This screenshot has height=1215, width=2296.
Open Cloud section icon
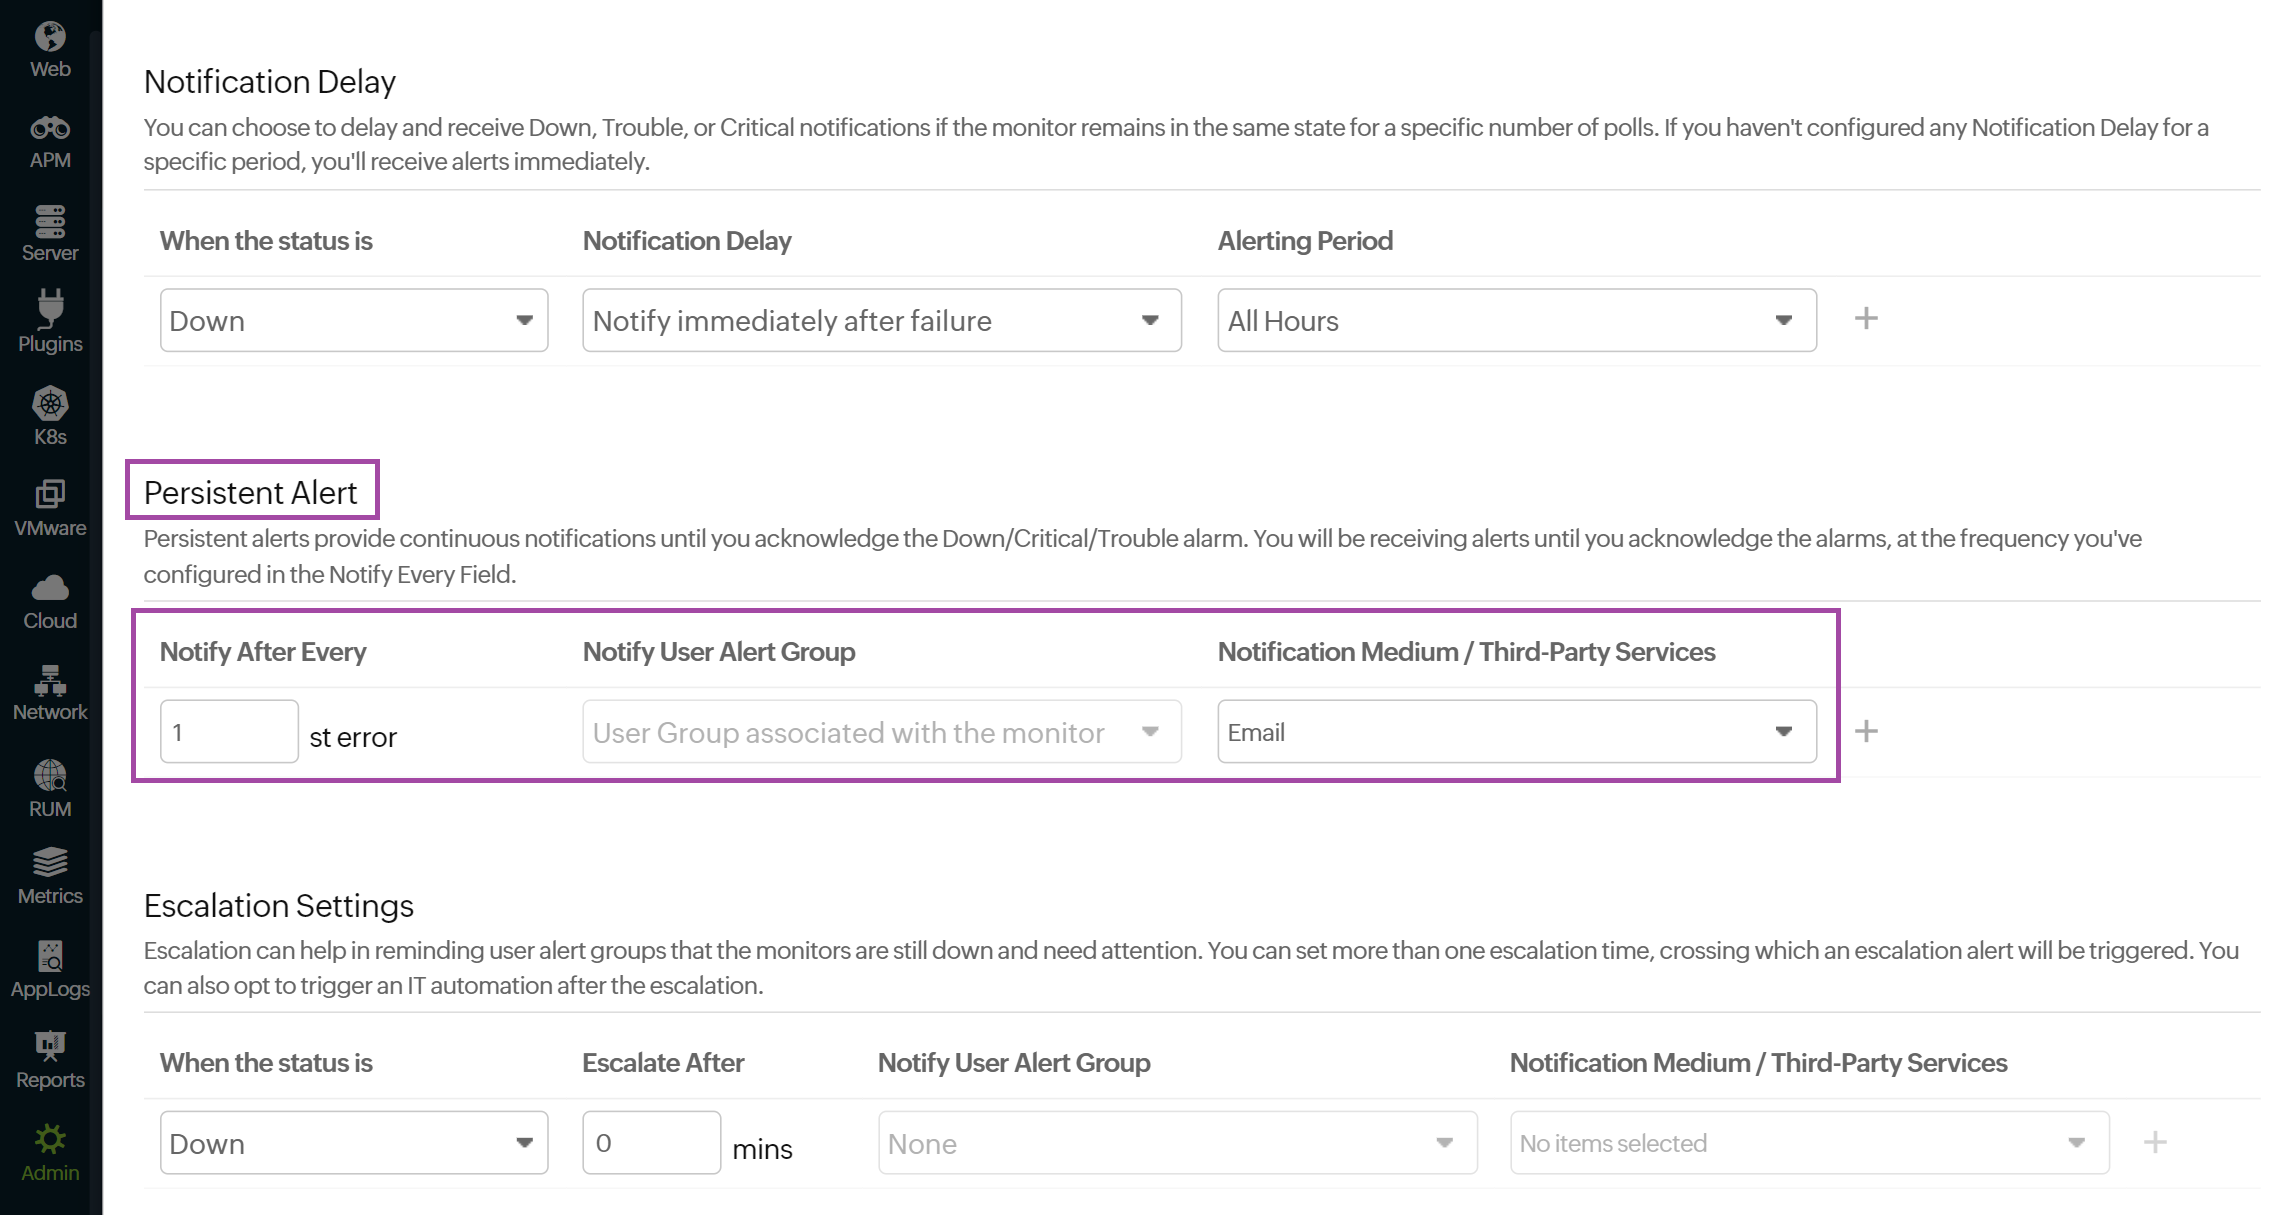coord(50,601)
